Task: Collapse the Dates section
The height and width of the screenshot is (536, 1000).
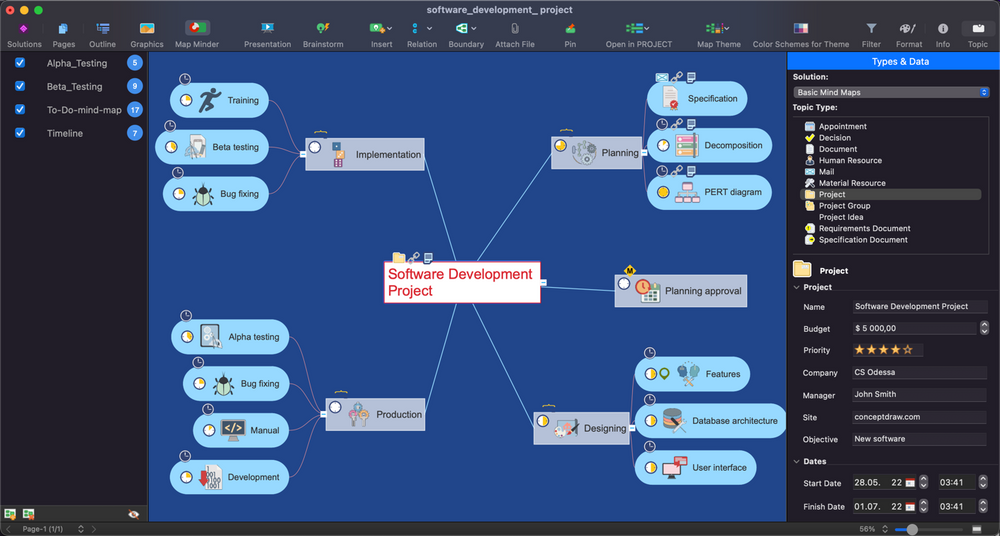Action: point(797,461)
